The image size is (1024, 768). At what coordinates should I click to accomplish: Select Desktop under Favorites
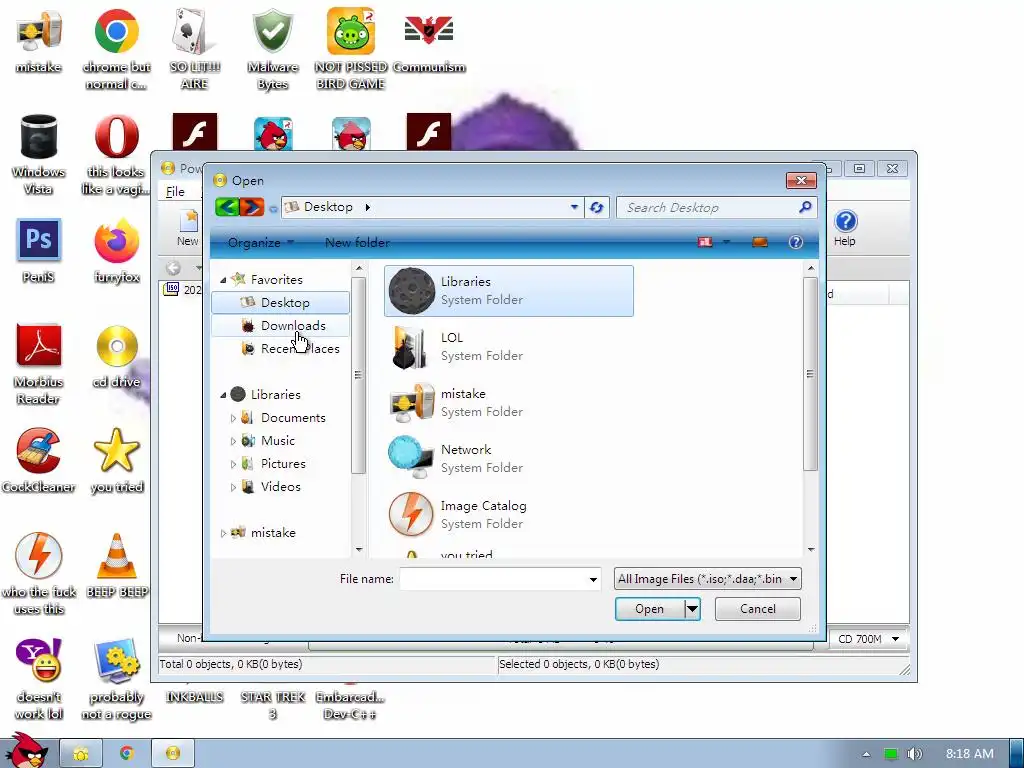[281, 302]
